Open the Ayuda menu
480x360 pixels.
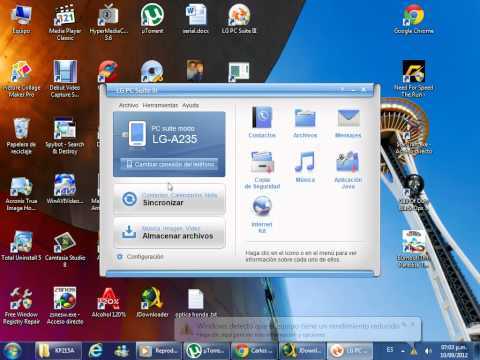[x=190, y=105]
